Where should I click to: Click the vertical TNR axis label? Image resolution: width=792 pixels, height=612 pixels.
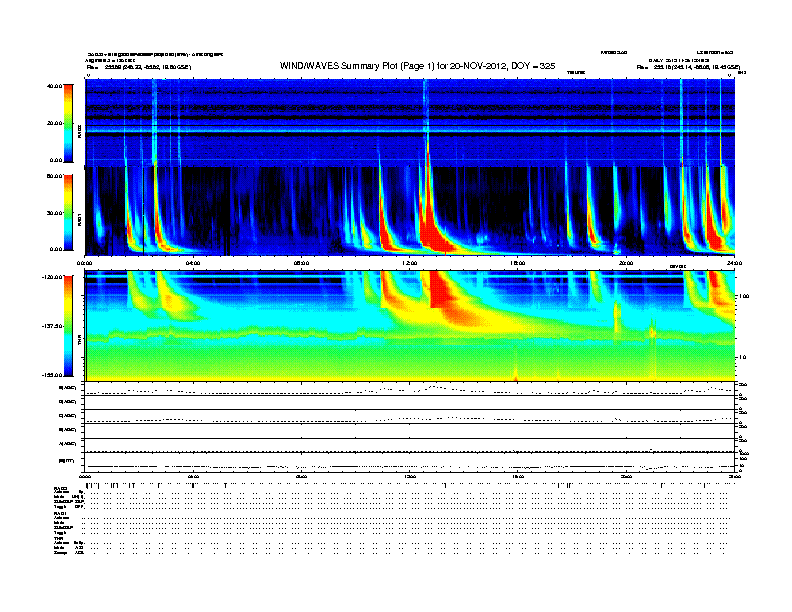tap(79, 342)
